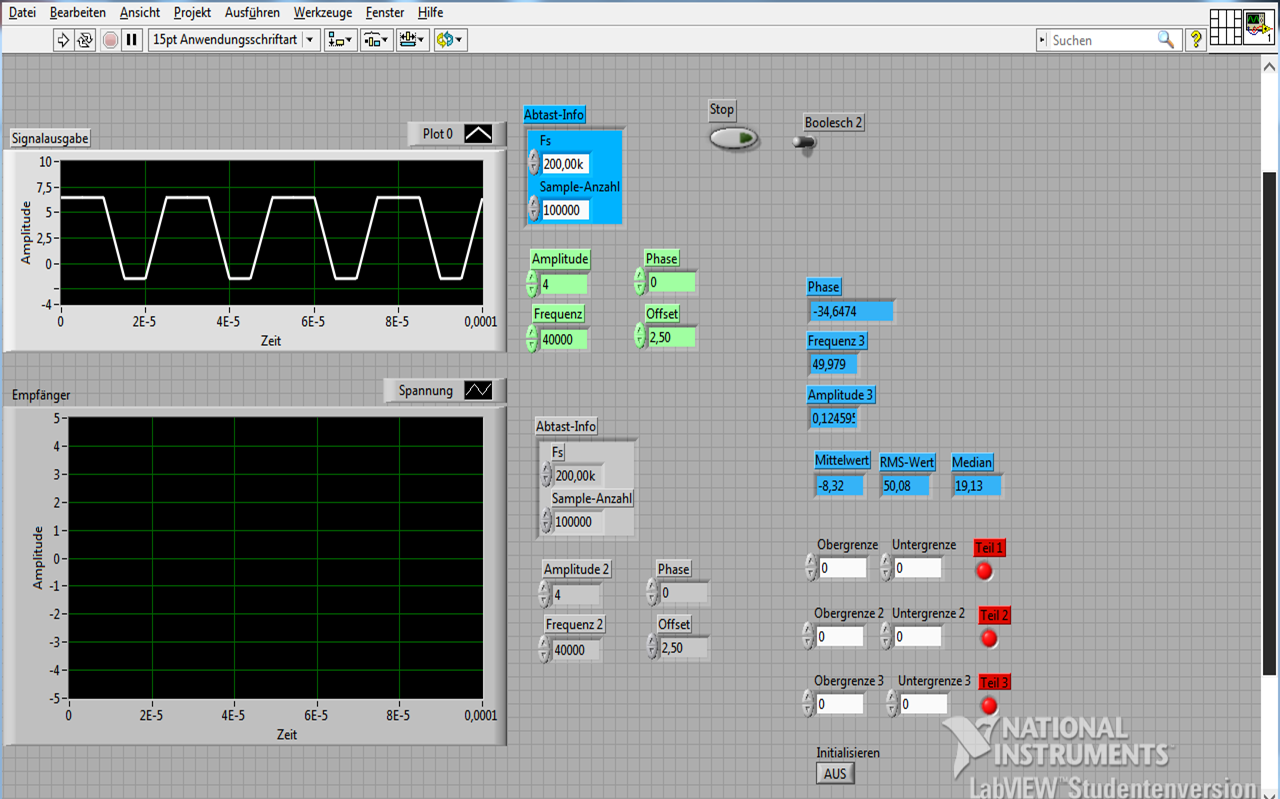The height and width of the screenshot is (799, 1280).
Task: Toggle the Boolesch 2 switch
Action: (x=805, y=142)
